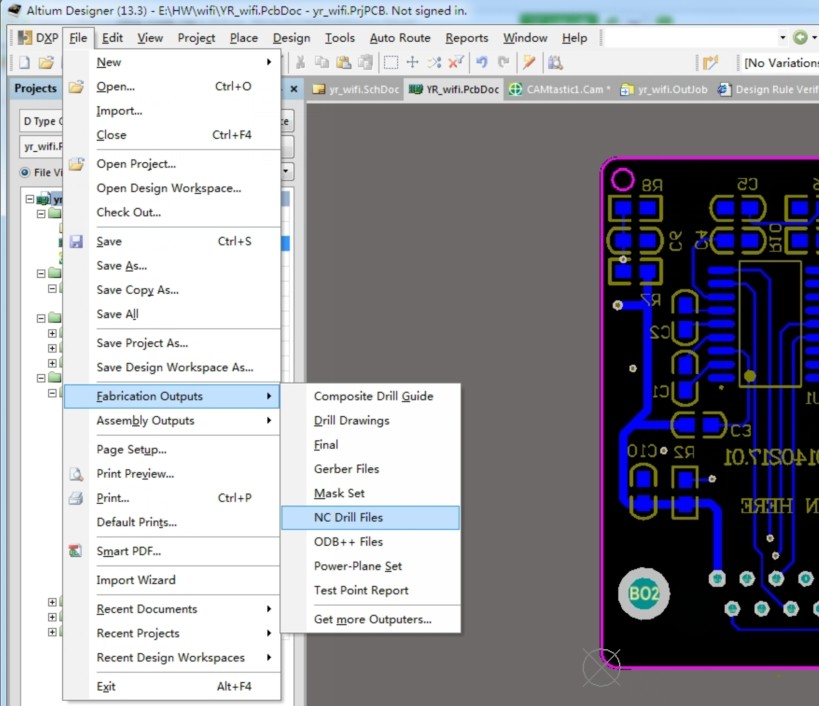Open the File menu
This screenshot has height=706, width=819.
pos(78,38)
